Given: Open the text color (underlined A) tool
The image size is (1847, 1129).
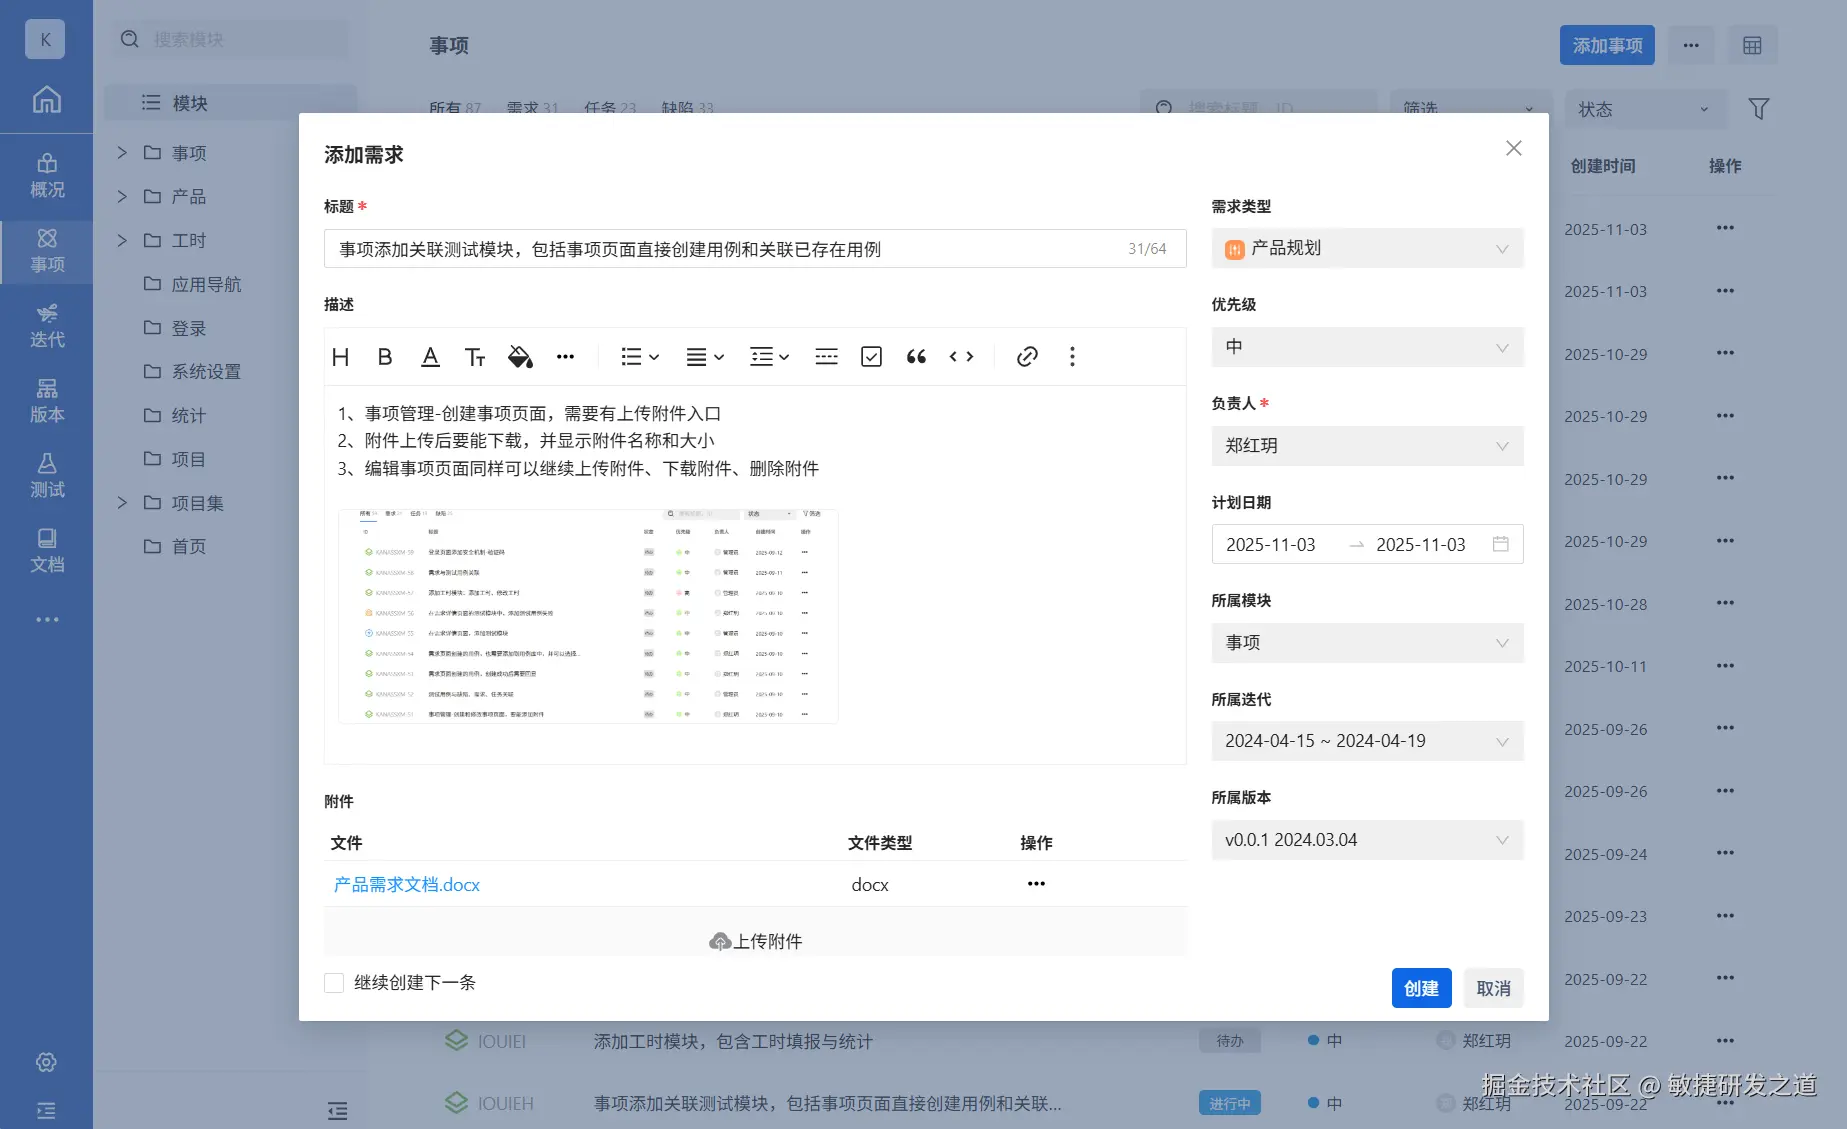Looking at the screenshot, I should pyautogui.click(x=430, y=357).
